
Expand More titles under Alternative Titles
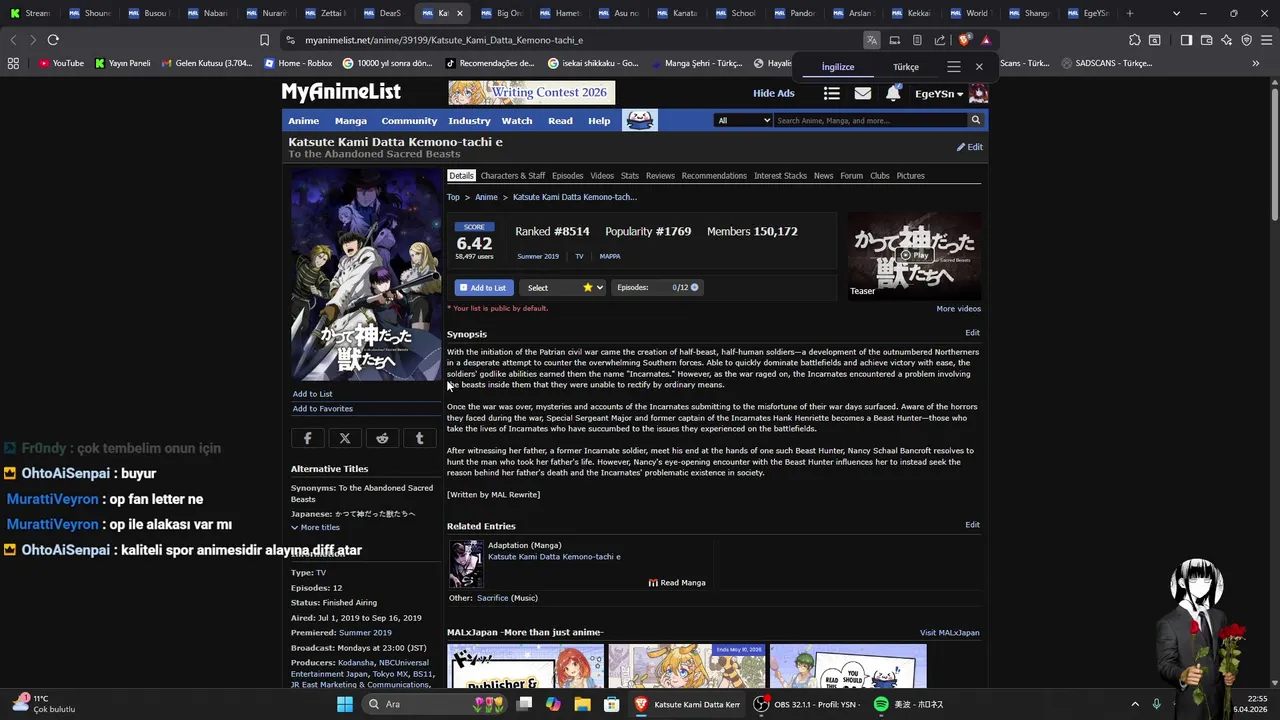point(315,527)
